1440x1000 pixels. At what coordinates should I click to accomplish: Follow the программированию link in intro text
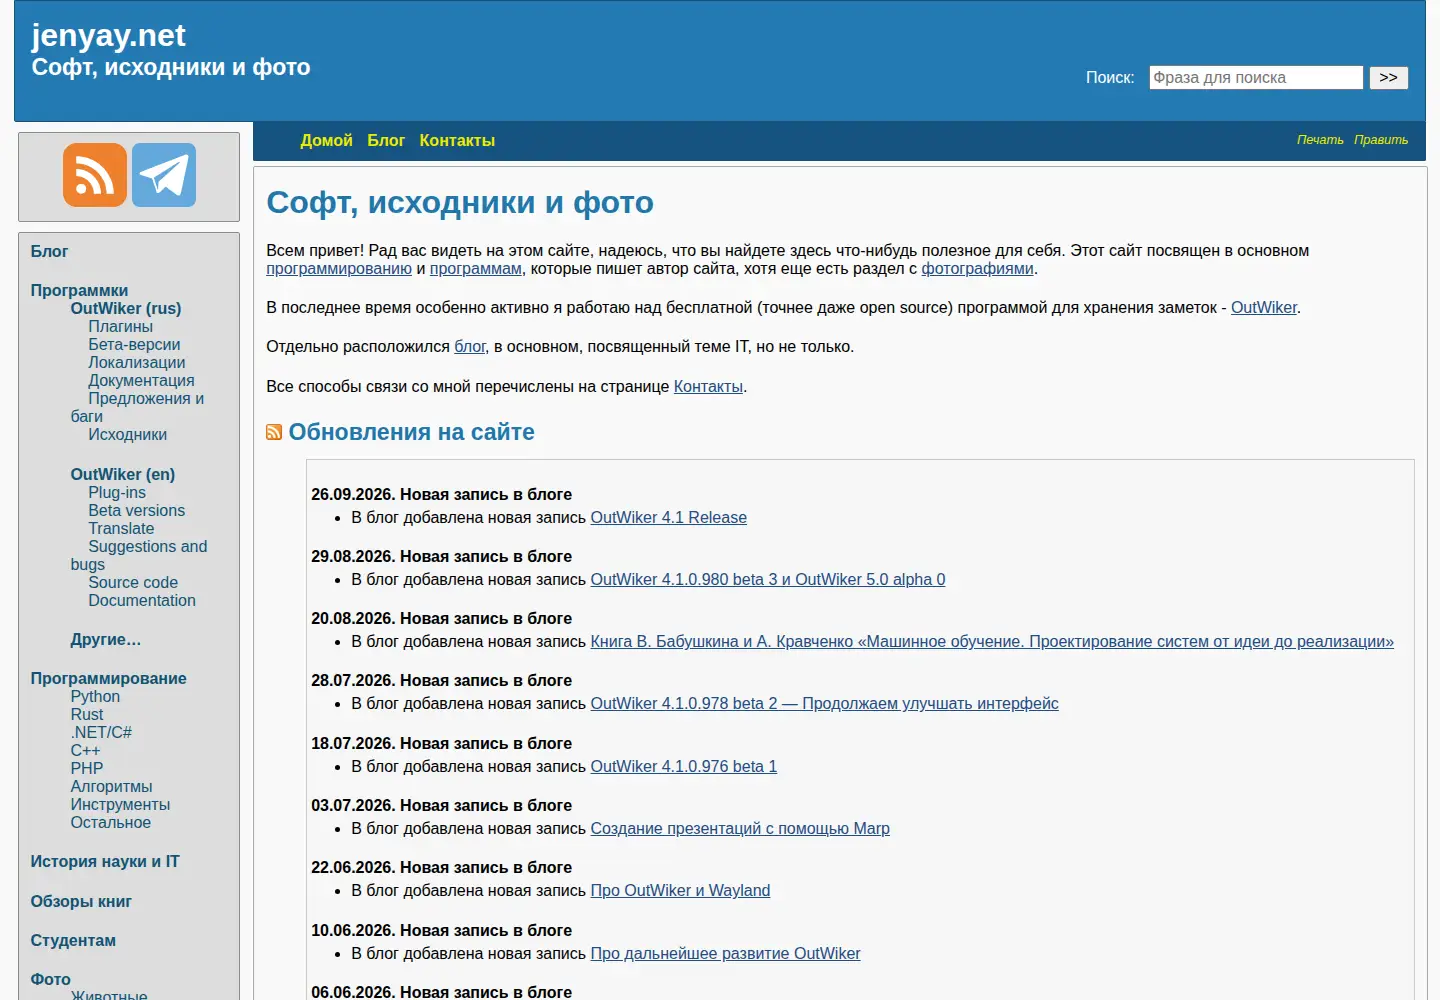click(339, 268)
